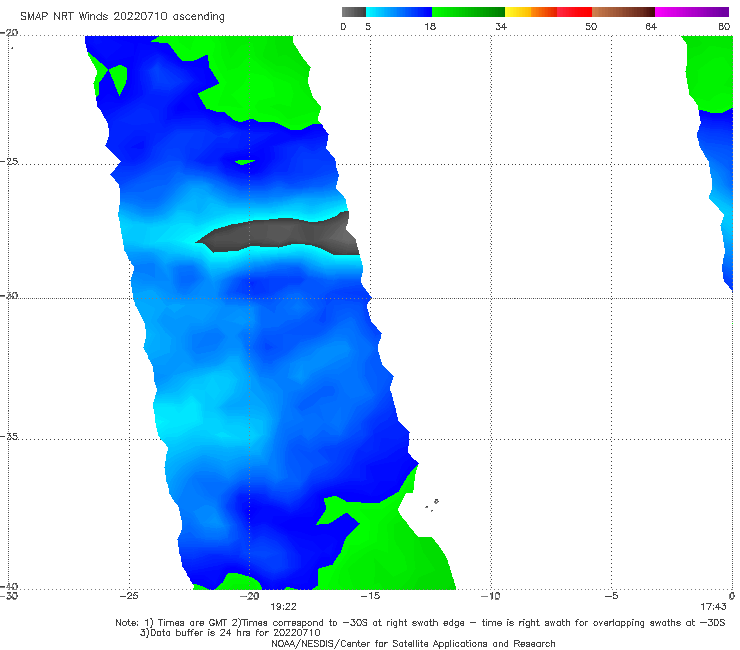Click the latitude axis label '-25'
This screenshot has height=650, width=740.
tap(9, 161)
